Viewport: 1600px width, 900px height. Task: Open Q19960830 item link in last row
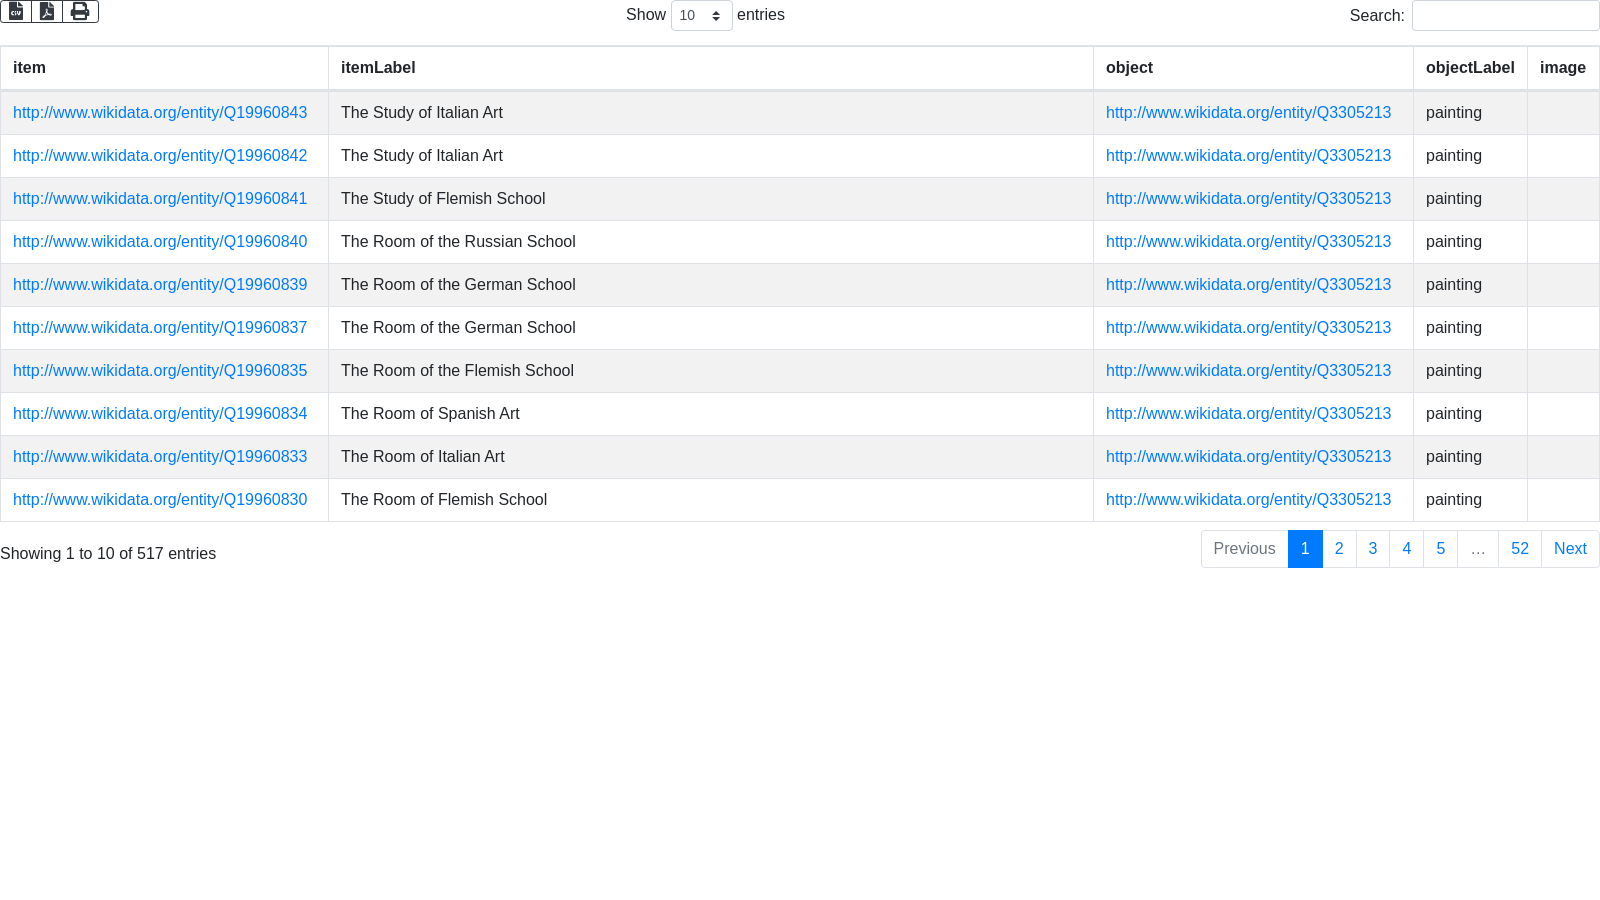pyautogui.click(x=160, y=500)
